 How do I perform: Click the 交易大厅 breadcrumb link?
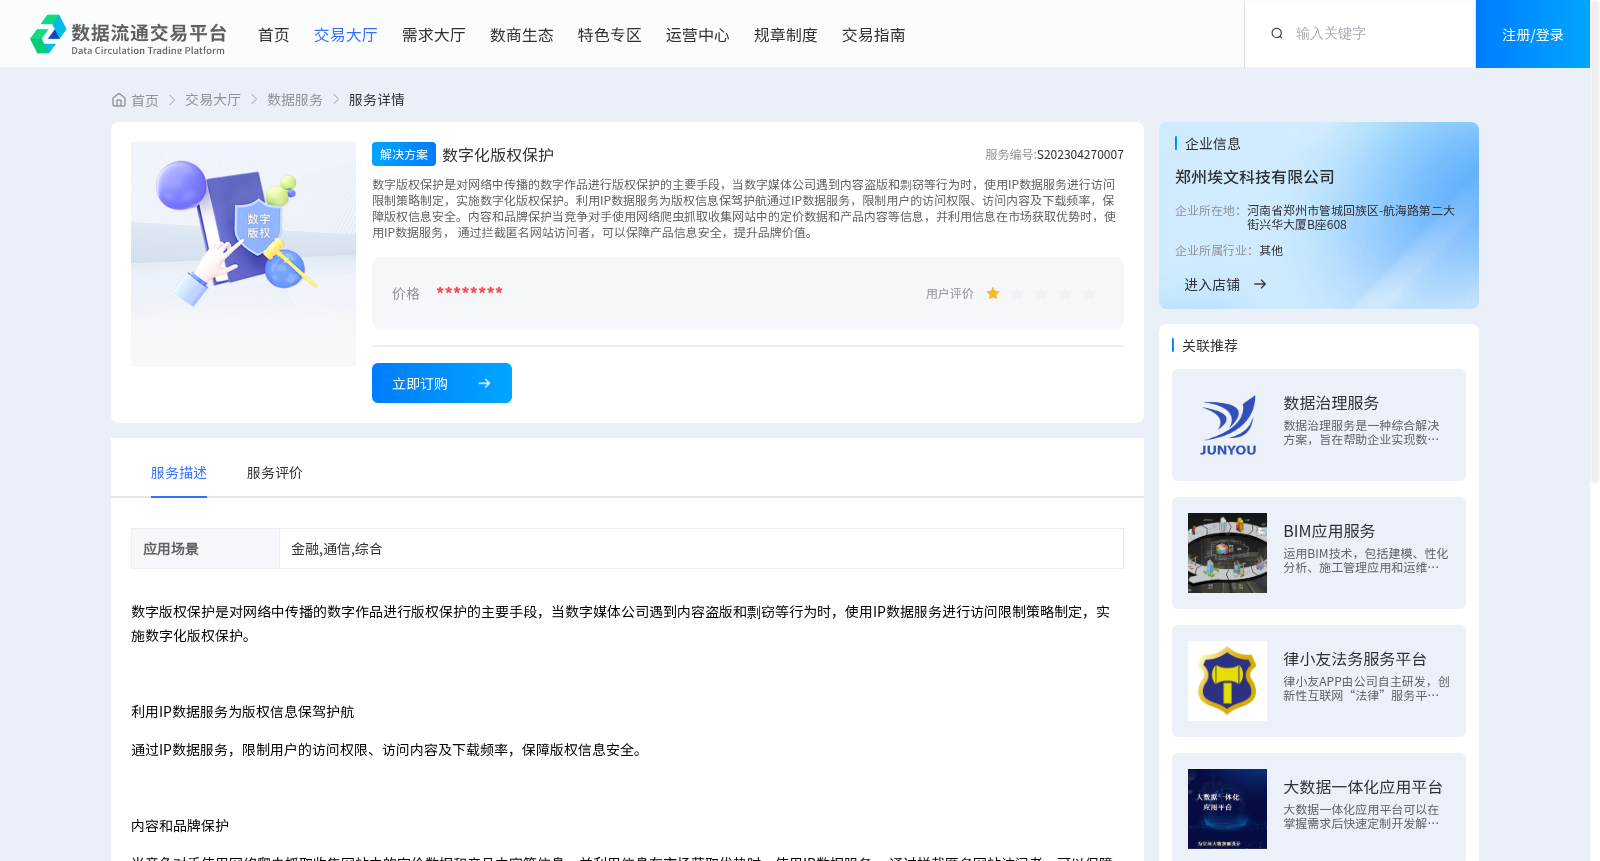213,100
